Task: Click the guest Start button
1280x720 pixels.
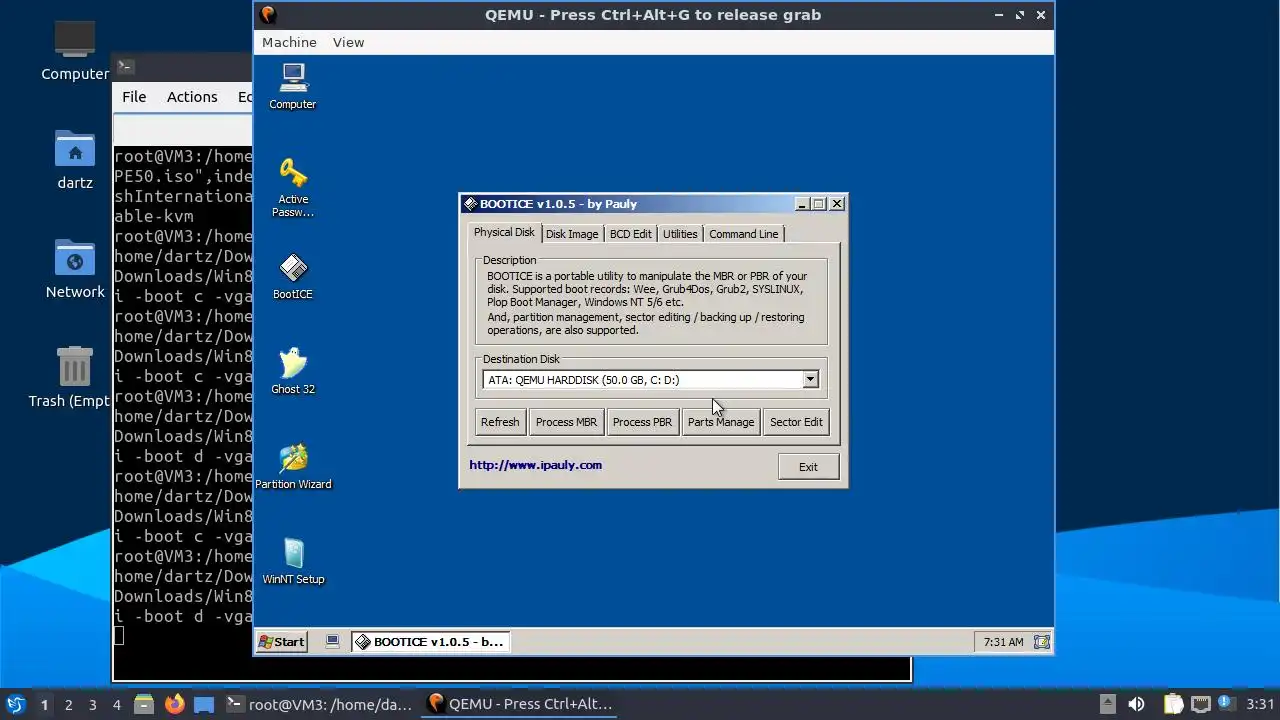Action: pyautogui.click(x=282, y=642)
